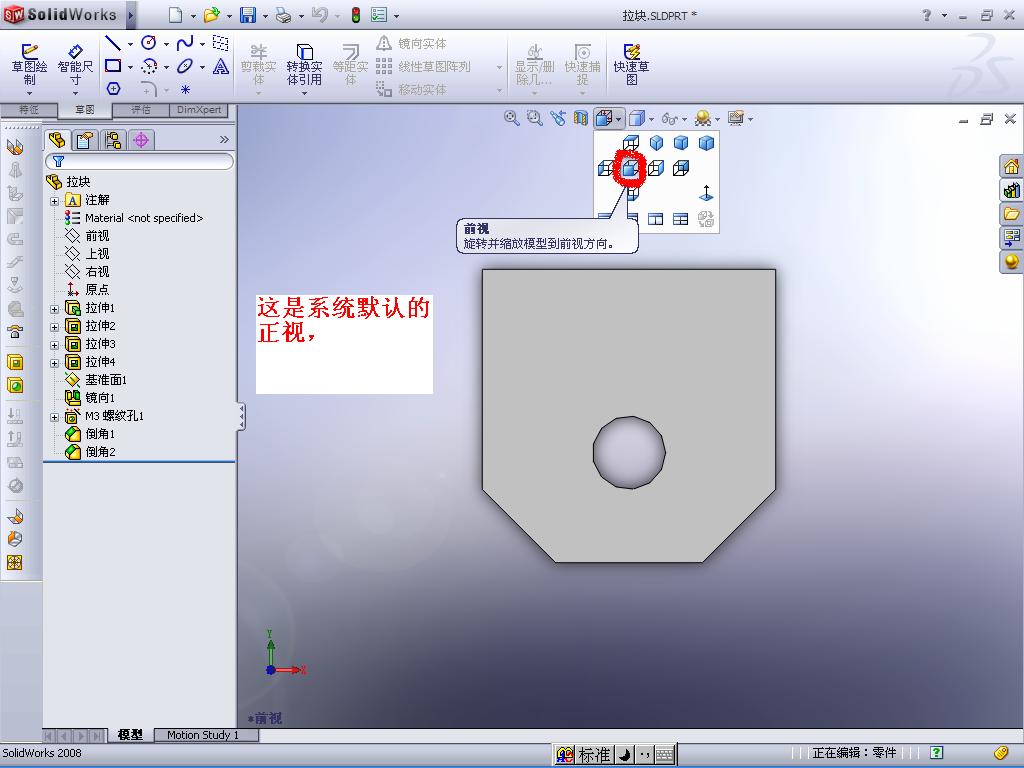Create a new document with New icon
Screen dimensions: 1024x768
175,15
